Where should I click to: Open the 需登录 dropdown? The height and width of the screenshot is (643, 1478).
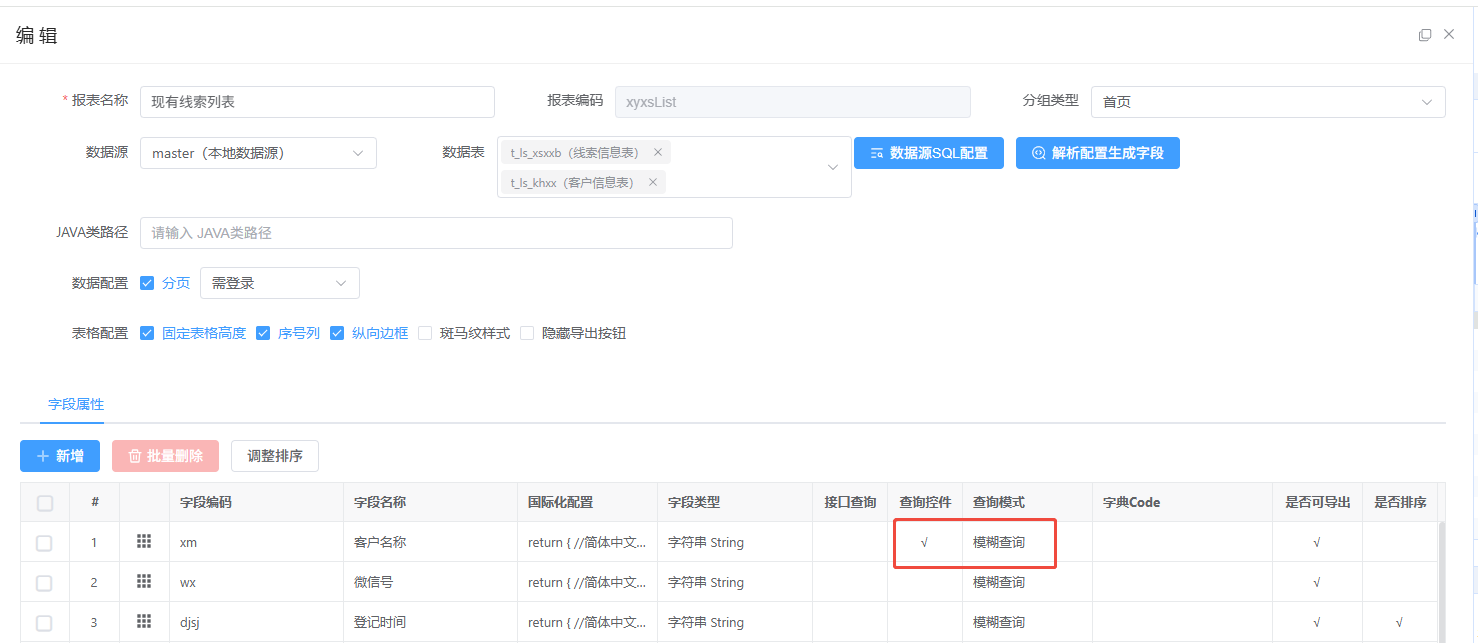click(279, 283)
